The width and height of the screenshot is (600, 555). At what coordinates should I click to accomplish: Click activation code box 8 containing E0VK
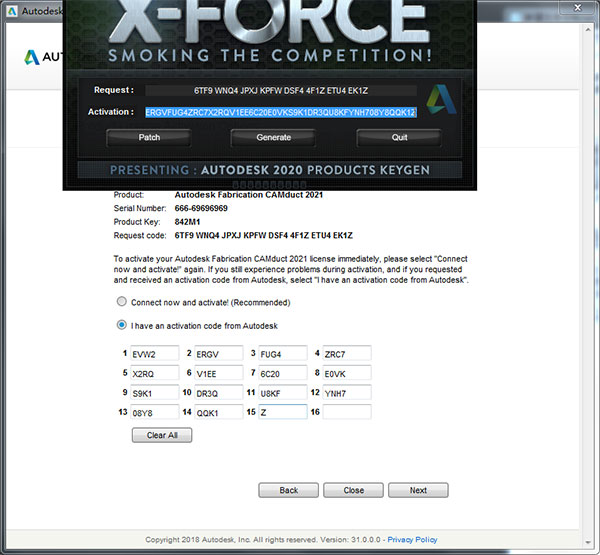tap(347, 373)
